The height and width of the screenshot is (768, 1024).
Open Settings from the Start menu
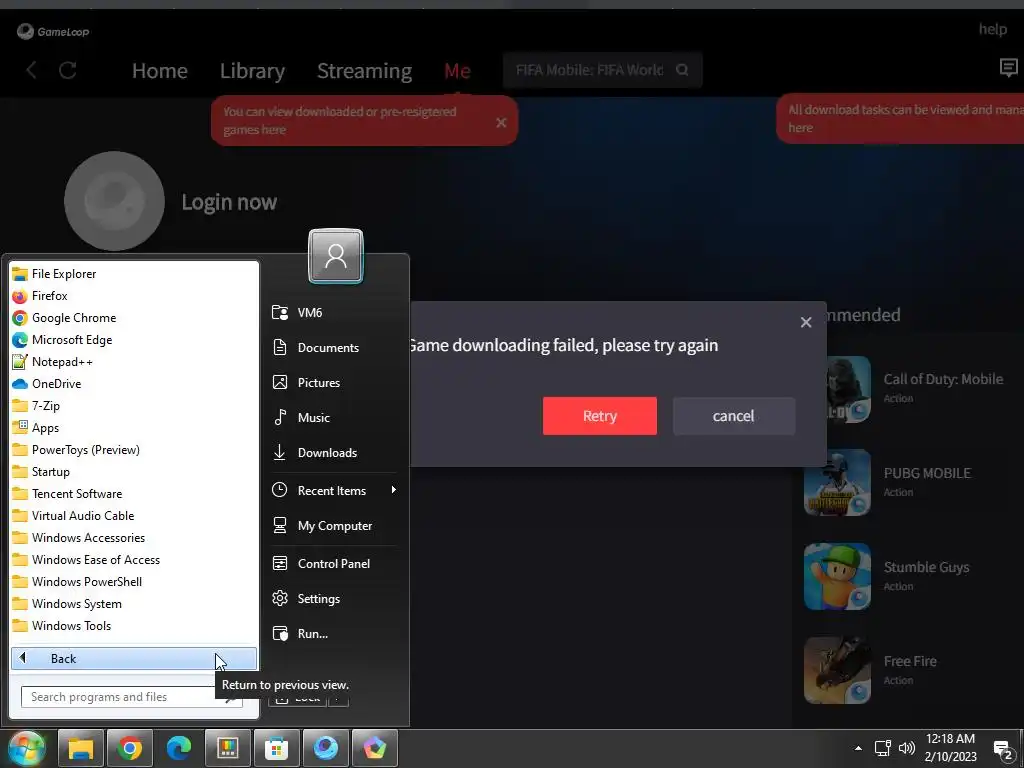[x=333, y=599]
